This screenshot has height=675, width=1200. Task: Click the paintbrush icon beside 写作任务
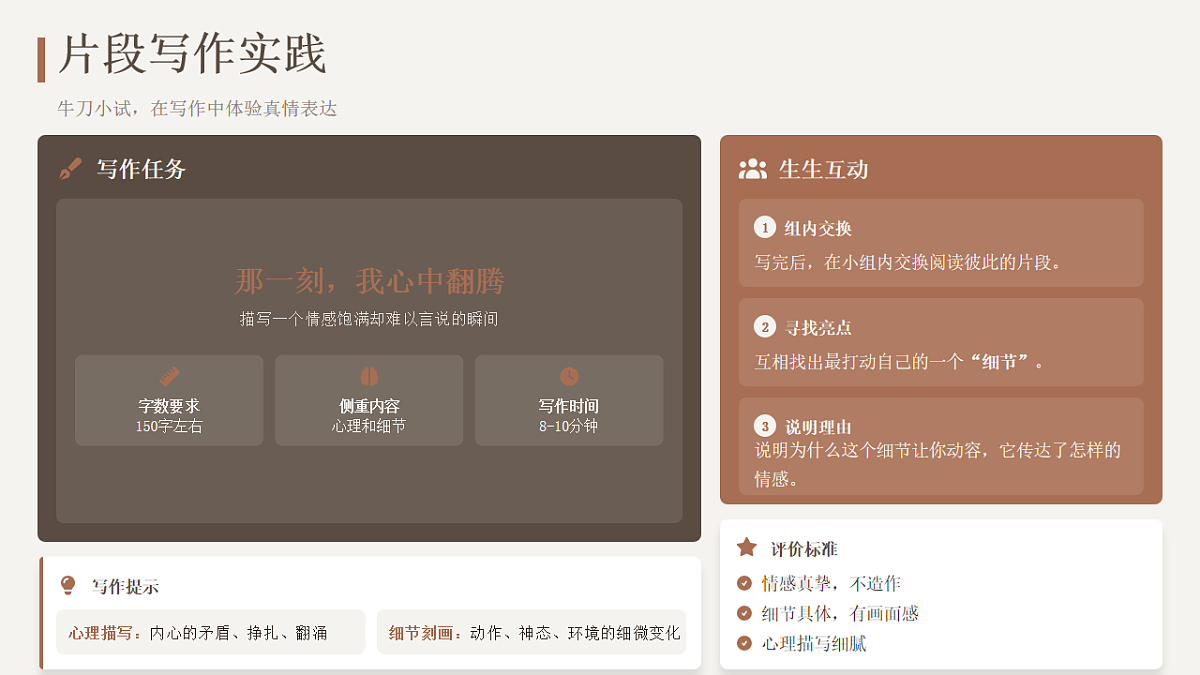[x=70, y=169]
